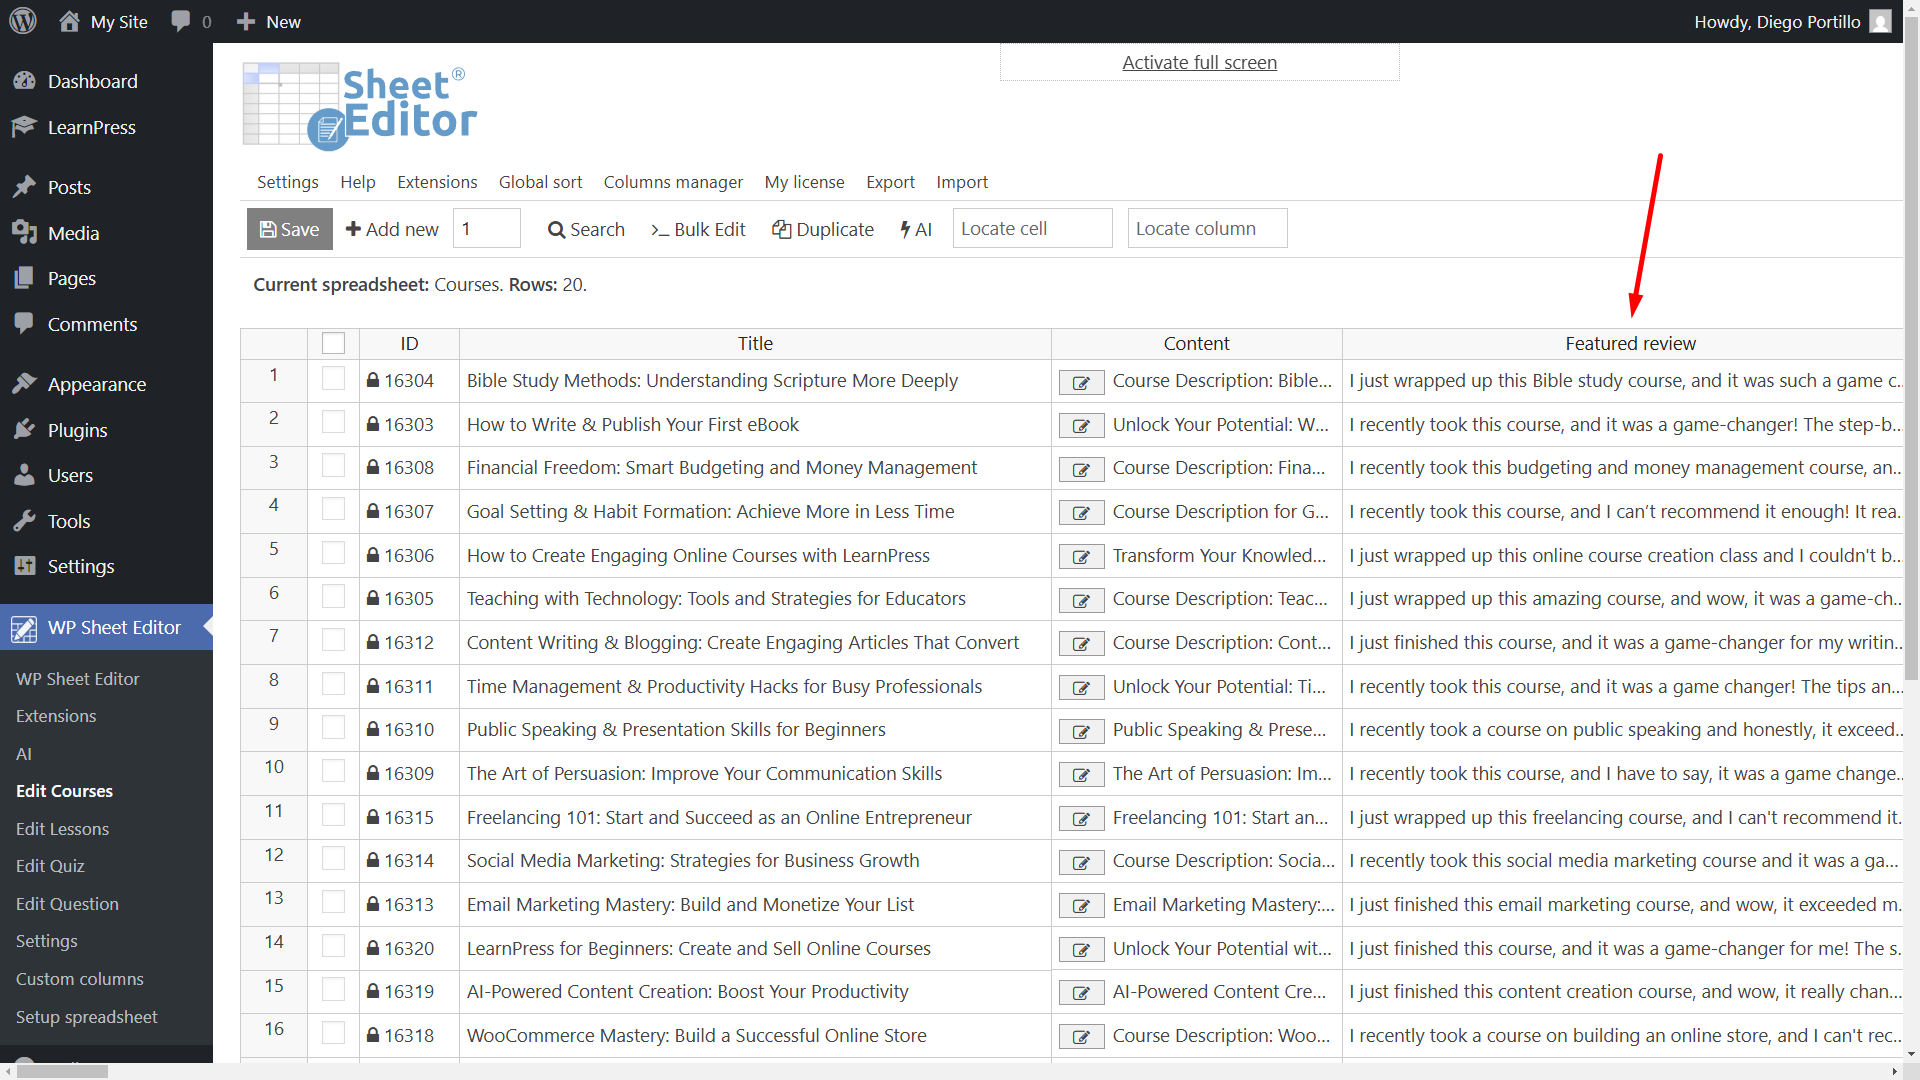This screenshot has width=1920, height=1080.
Task: Open content editor for row 16310
Action: click(1081, 731)
